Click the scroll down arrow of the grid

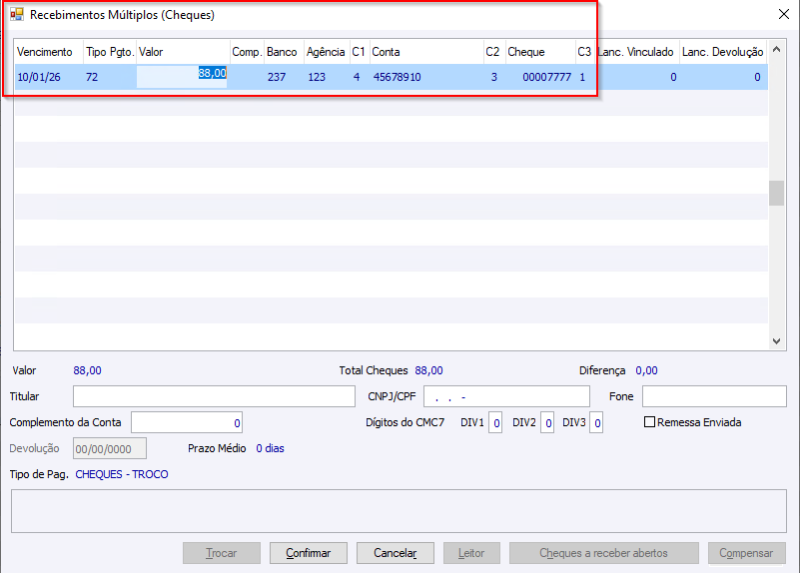pos(777,341)
